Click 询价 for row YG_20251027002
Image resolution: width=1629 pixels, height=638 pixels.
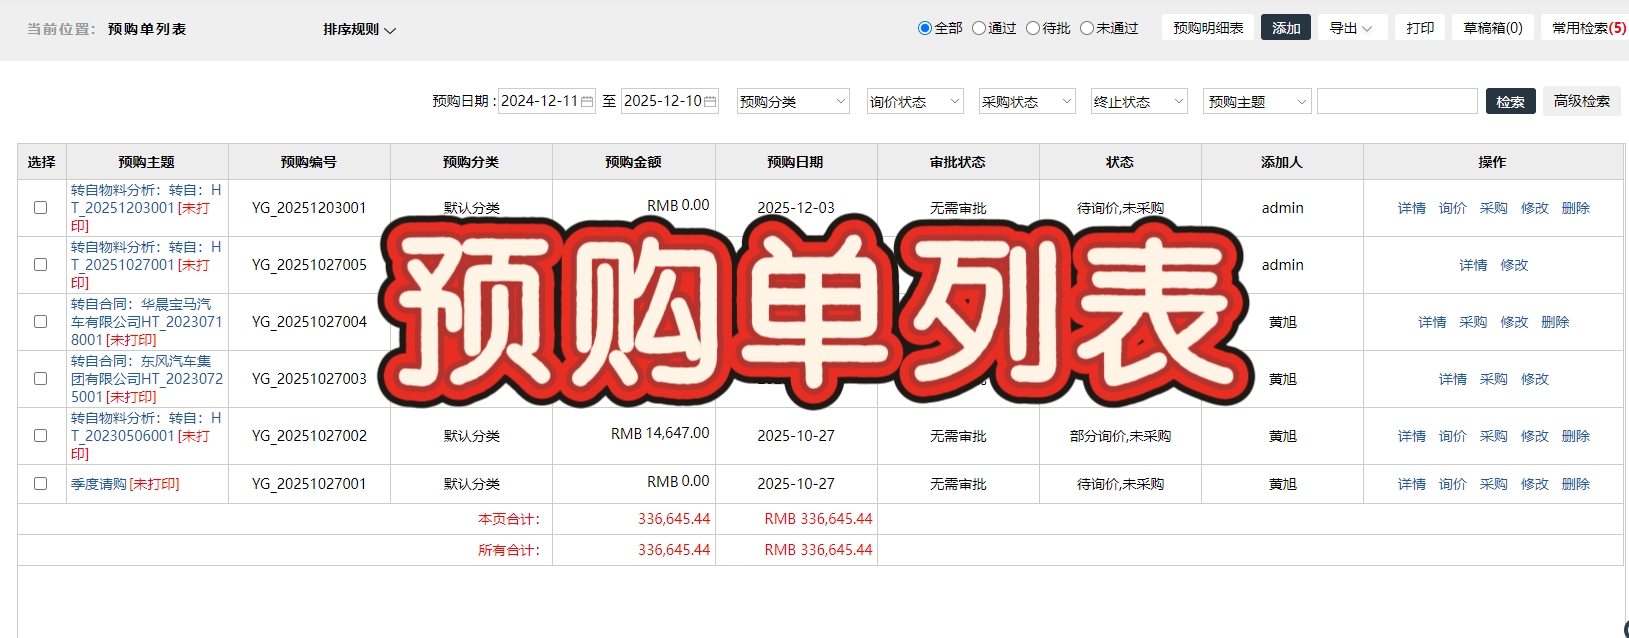click(1453, 436)
